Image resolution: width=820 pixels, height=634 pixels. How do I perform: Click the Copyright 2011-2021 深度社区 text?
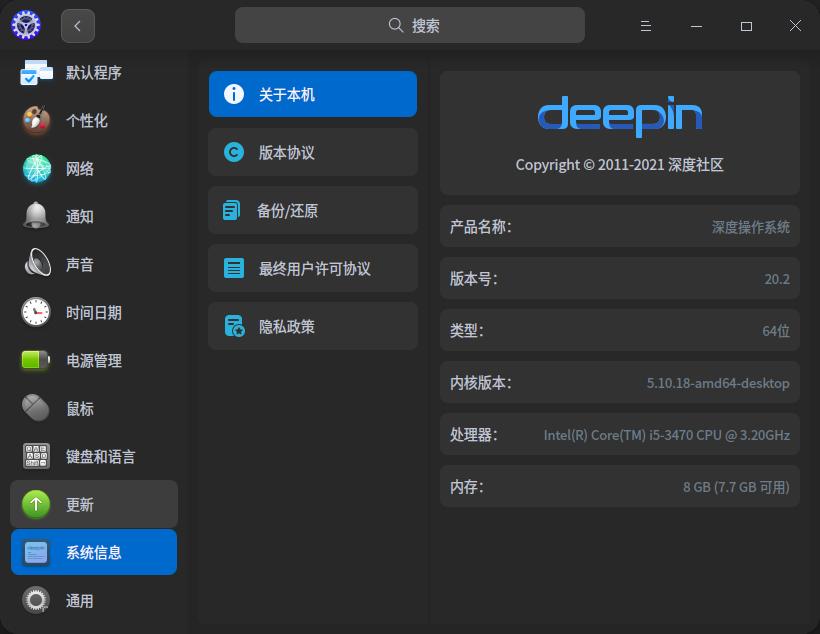tap(620, 165)
